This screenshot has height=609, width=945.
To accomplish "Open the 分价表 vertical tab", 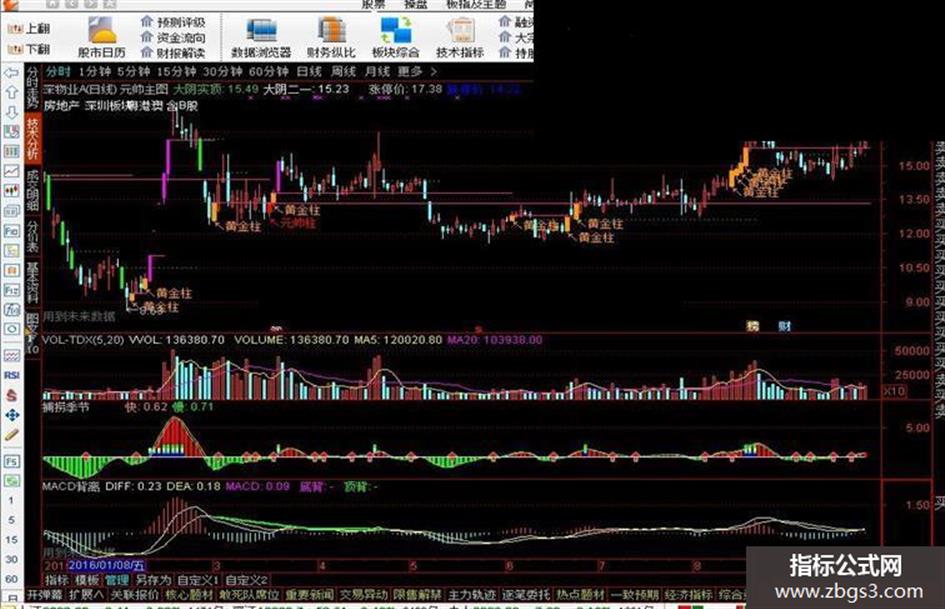I will click(33, 237).
